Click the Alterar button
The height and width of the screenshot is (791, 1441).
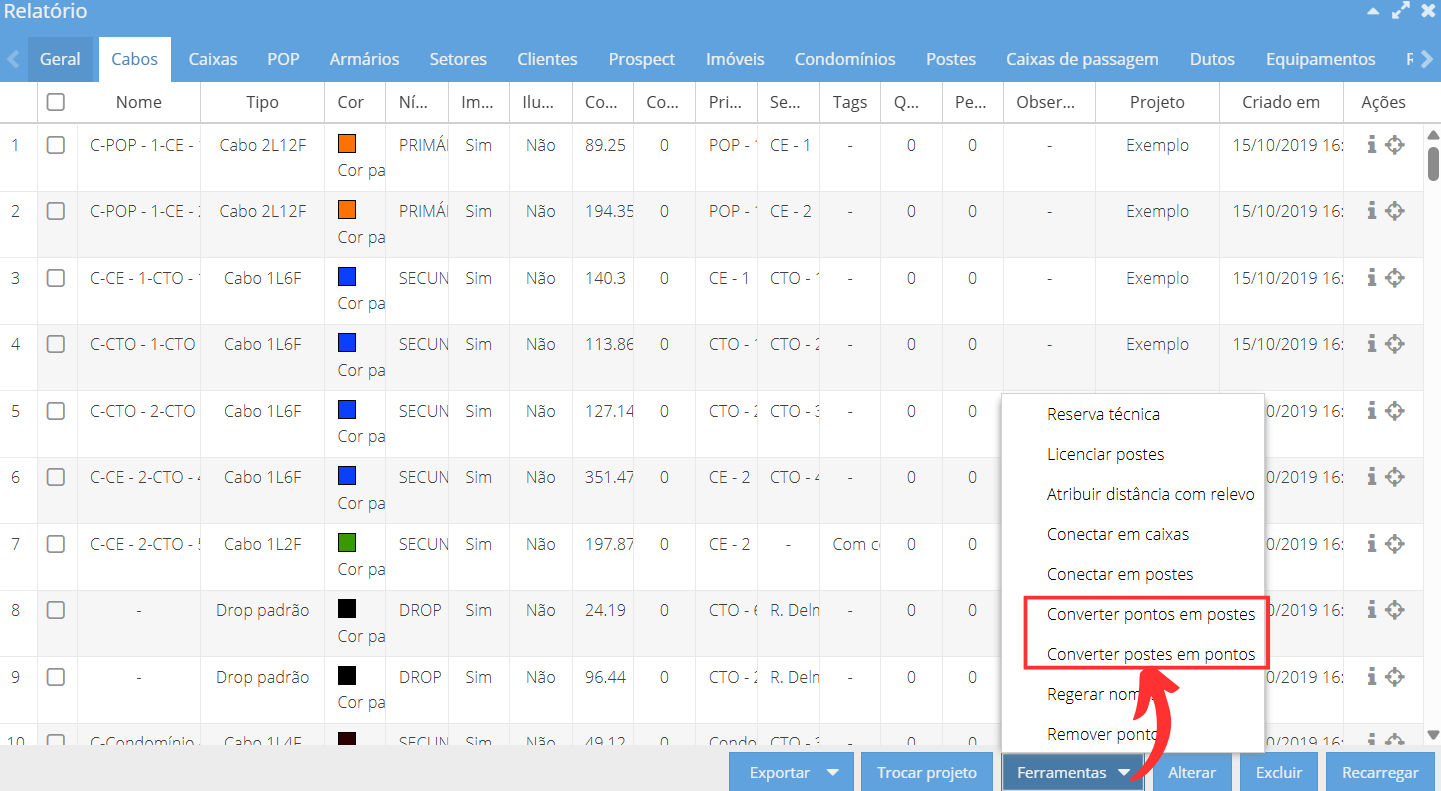(1192, 772)
